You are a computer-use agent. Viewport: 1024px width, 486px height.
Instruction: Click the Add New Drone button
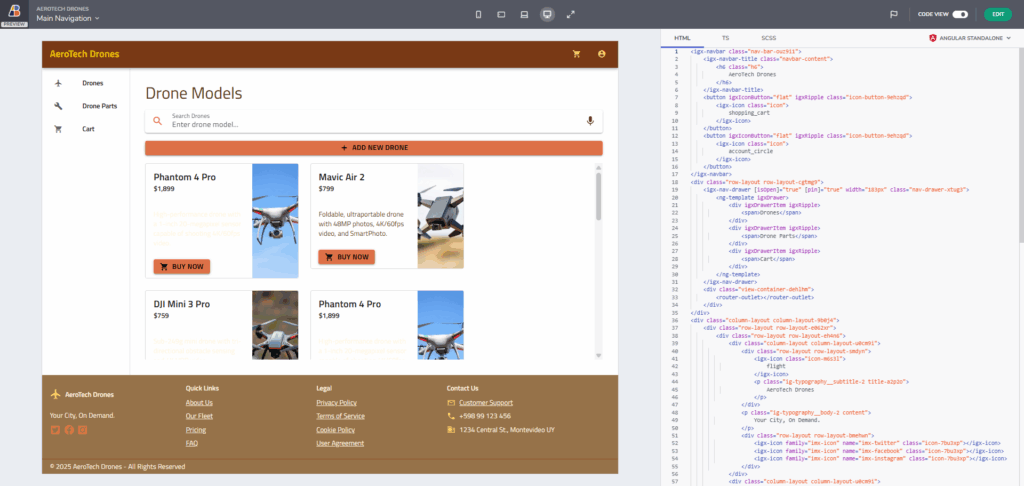(x=374, y=148)
